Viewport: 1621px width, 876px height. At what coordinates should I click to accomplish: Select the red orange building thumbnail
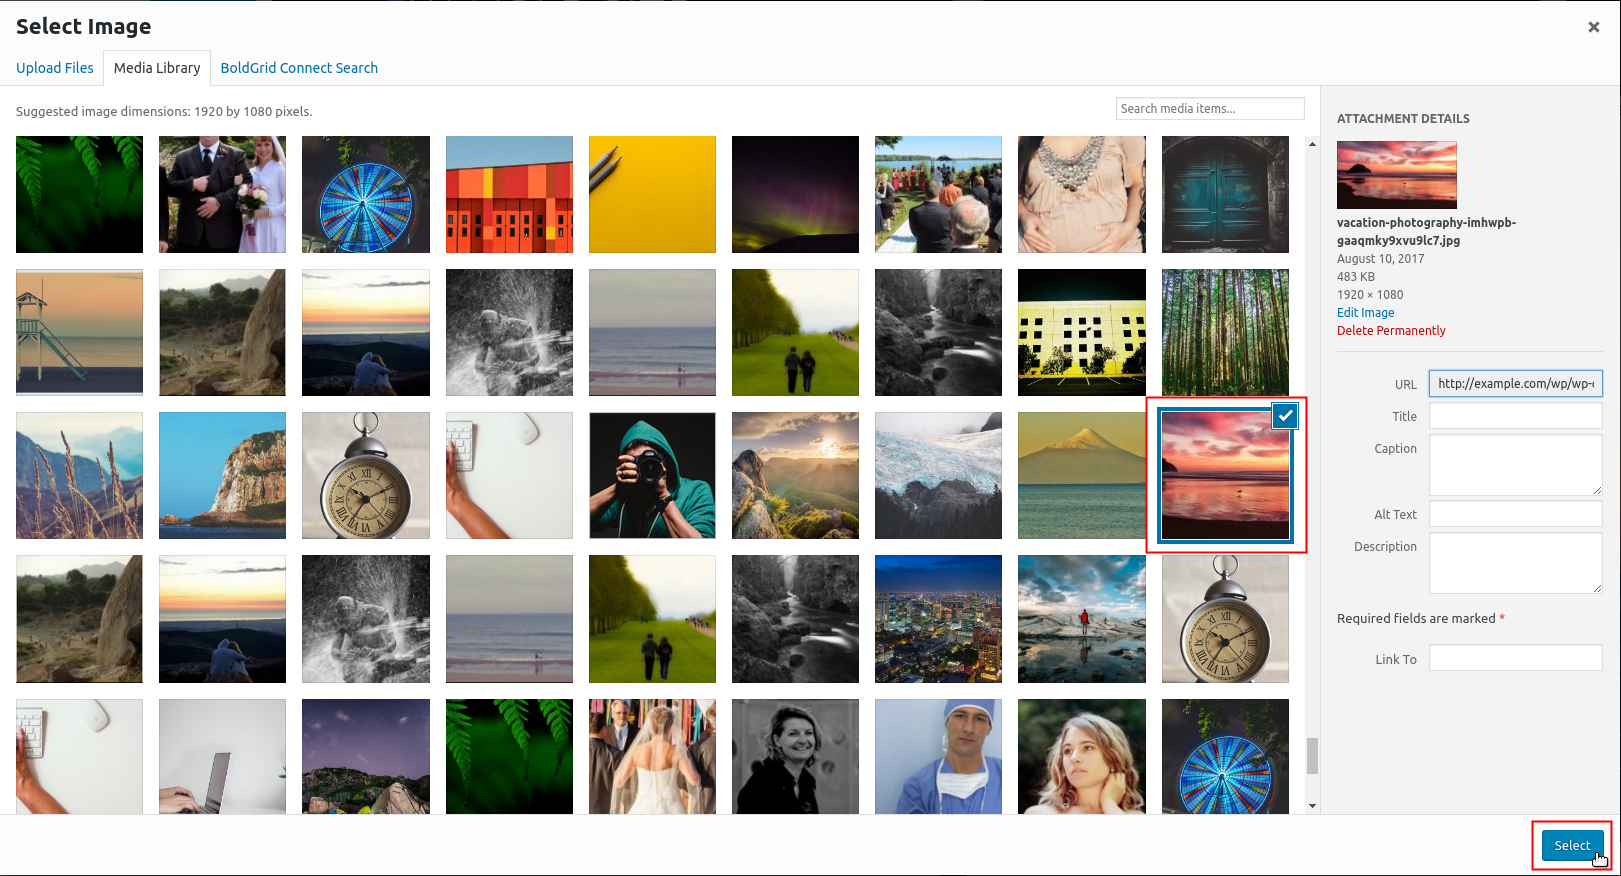tap(509, 194)
